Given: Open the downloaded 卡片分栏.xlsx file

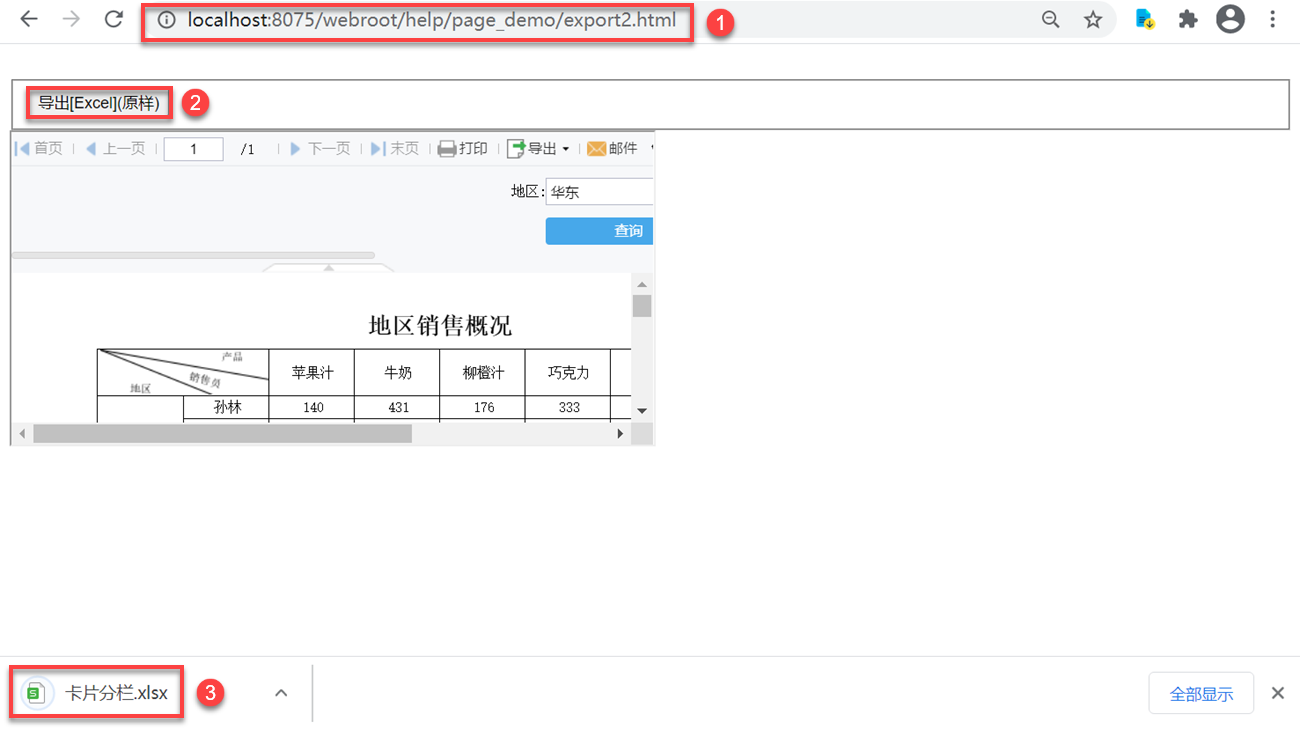Looking at the screenshot, I should click(98, 693).
